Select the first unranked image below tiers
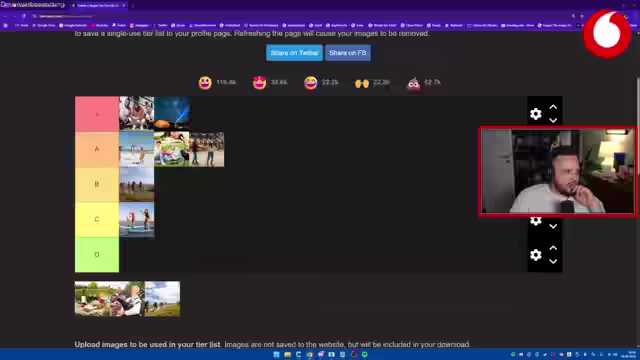 click(x=109, y=299)
